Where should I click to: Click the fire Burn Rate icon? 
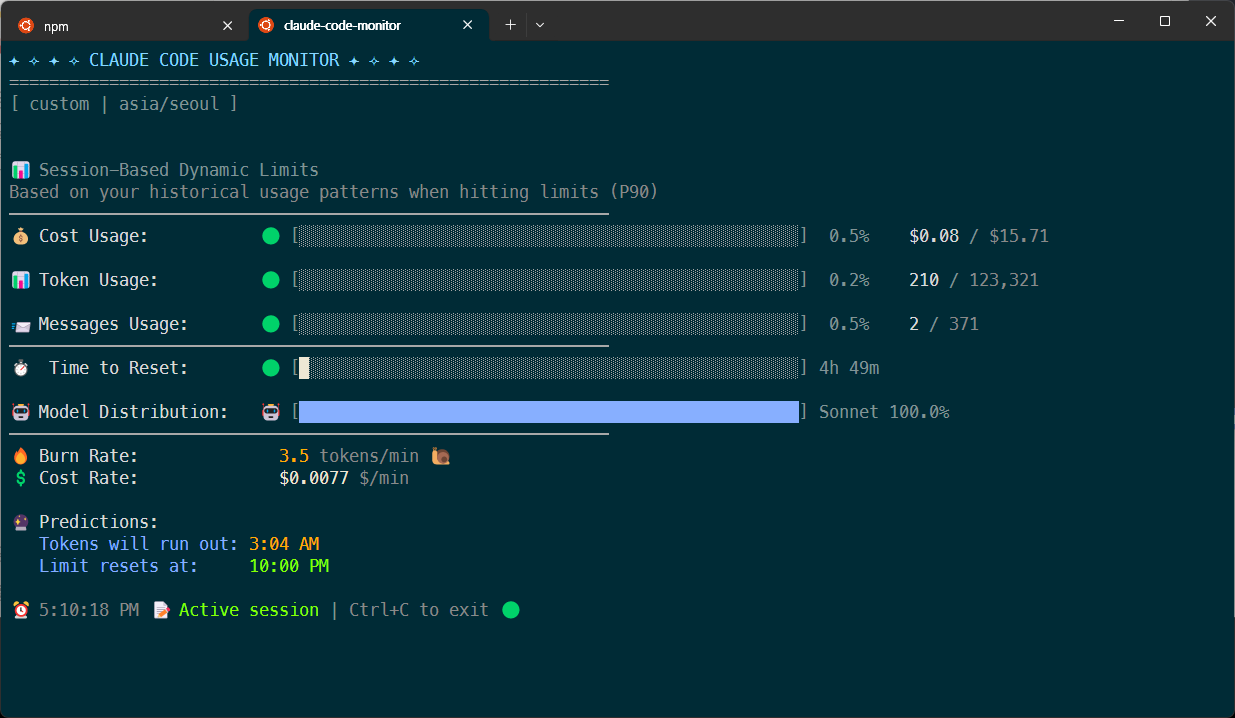click(x=20, y=456)
